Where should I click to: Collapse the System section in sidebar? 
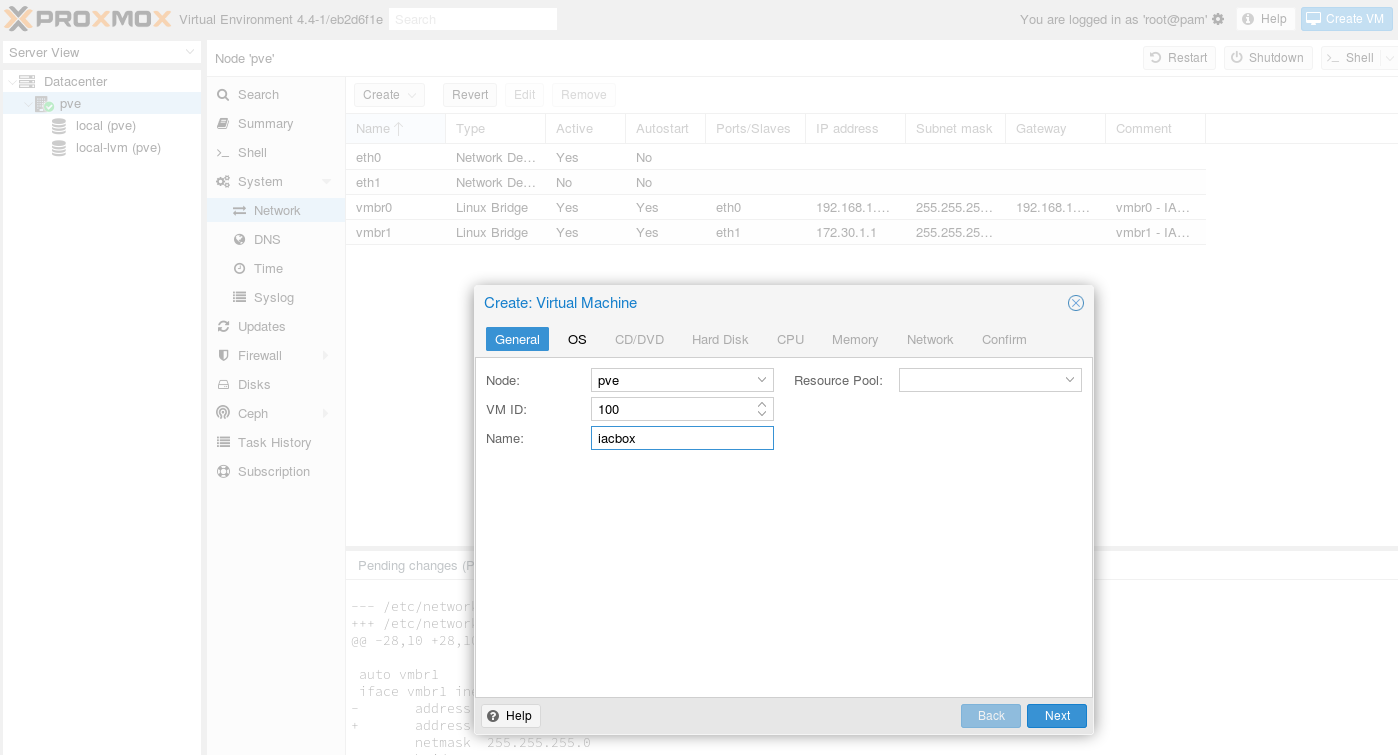(326, 182)
